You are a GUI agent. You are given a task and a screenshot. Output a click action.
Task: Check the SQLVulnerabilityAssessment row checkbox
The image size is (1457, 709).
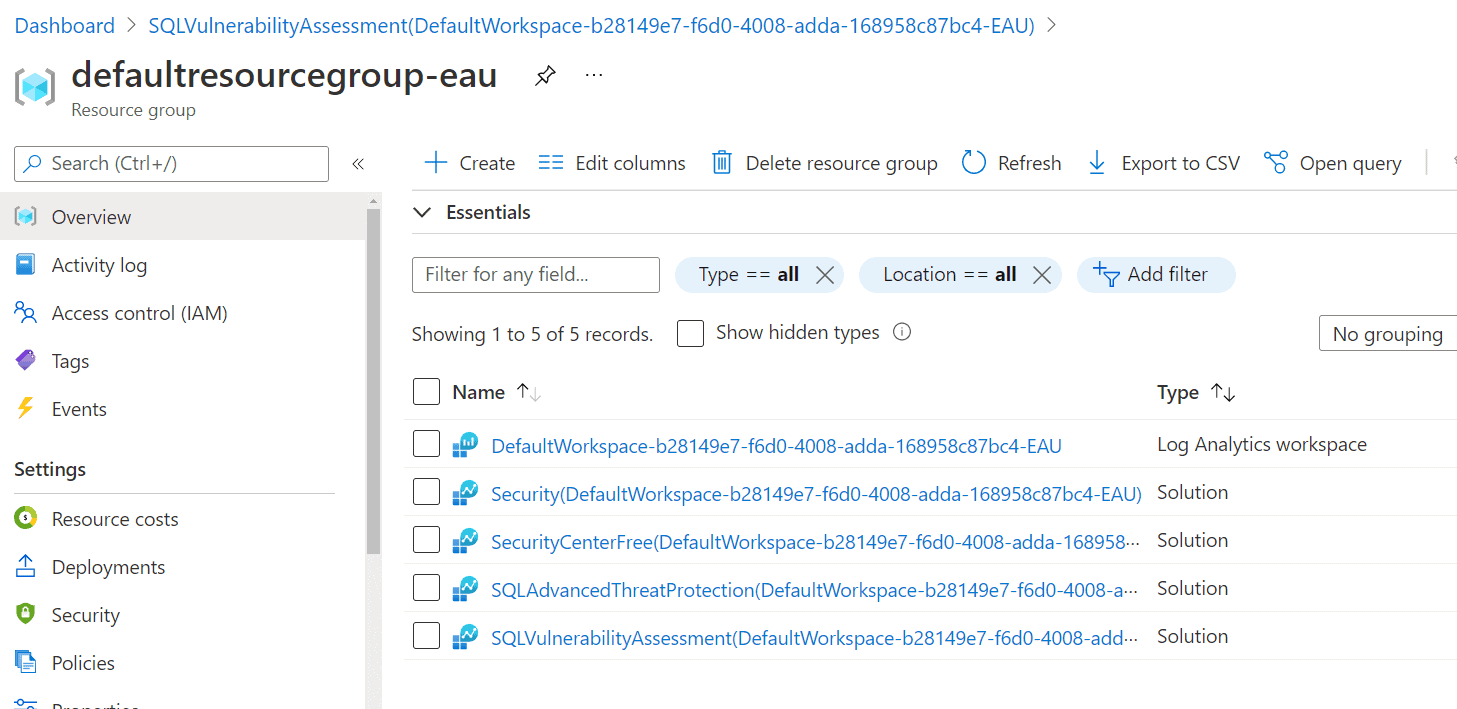pyautogui.click(x=427, y=636)
